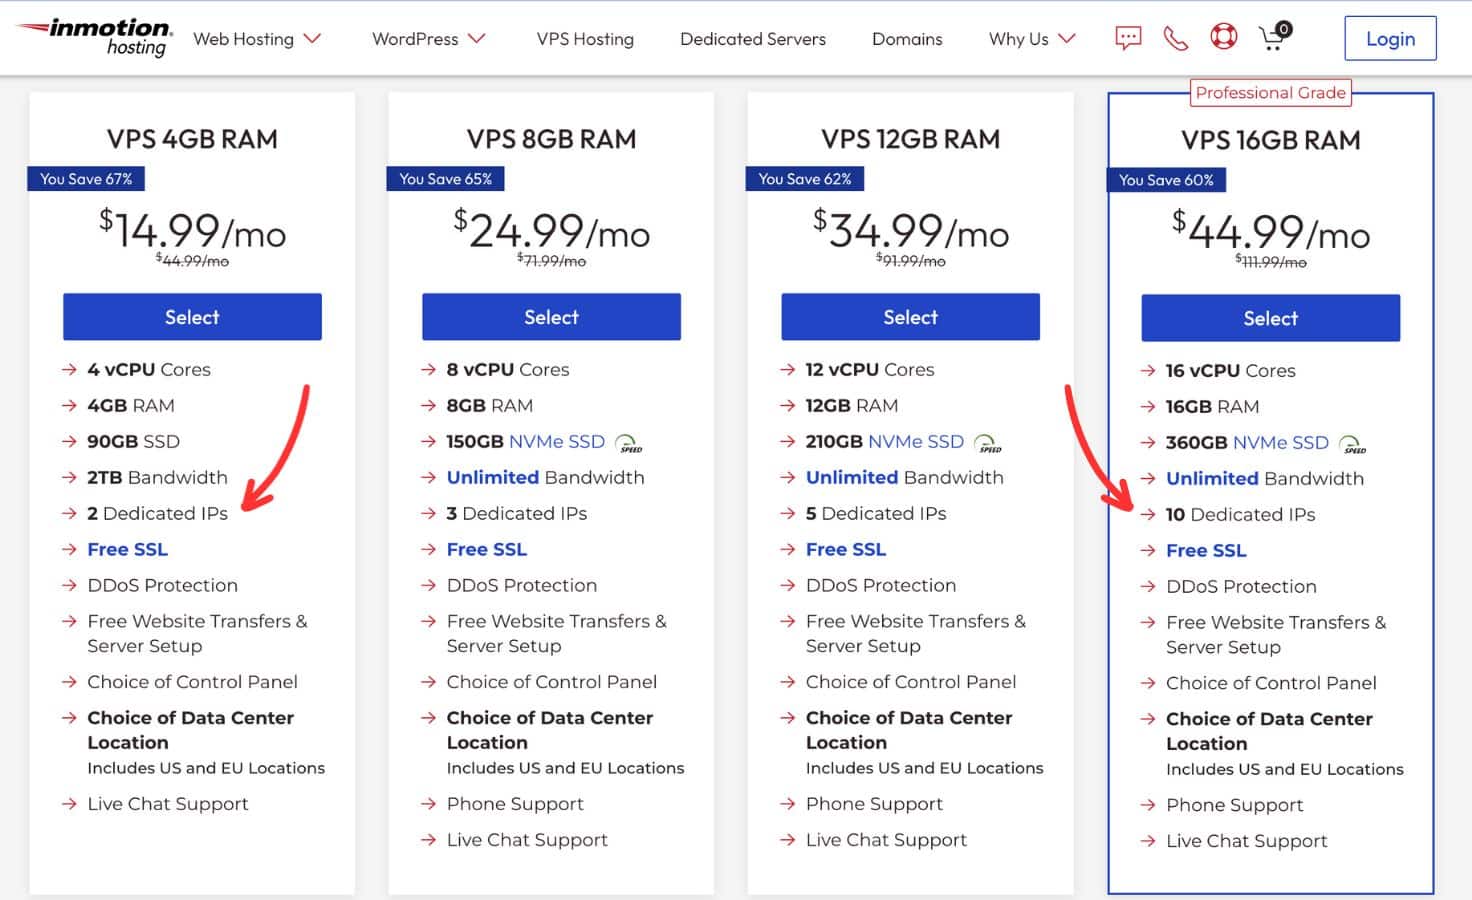
Task: Select the Dedicated Servers menu item
Action: 752,39
